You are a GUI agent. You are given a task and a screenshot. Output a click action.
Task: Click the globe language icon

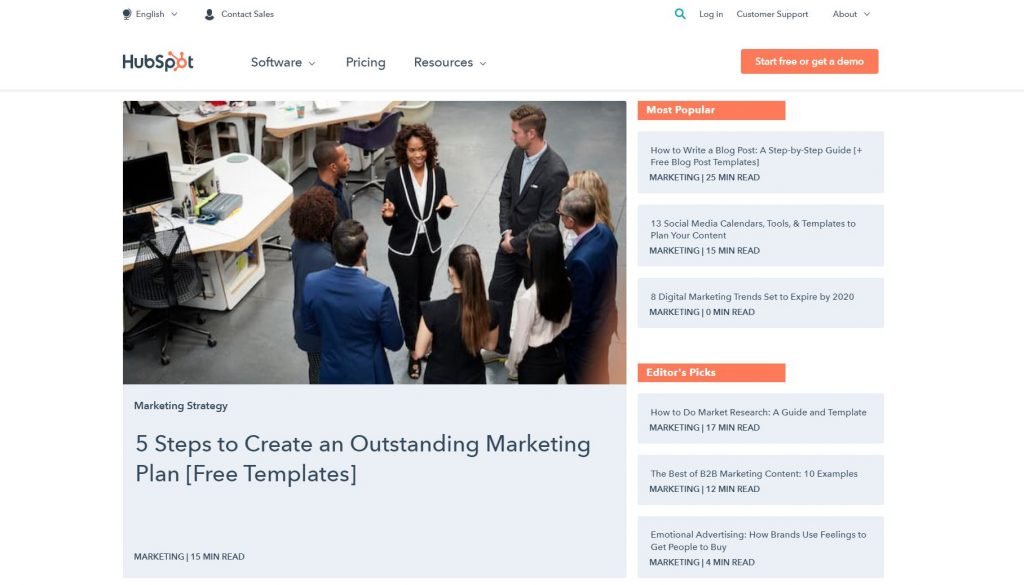127,15
